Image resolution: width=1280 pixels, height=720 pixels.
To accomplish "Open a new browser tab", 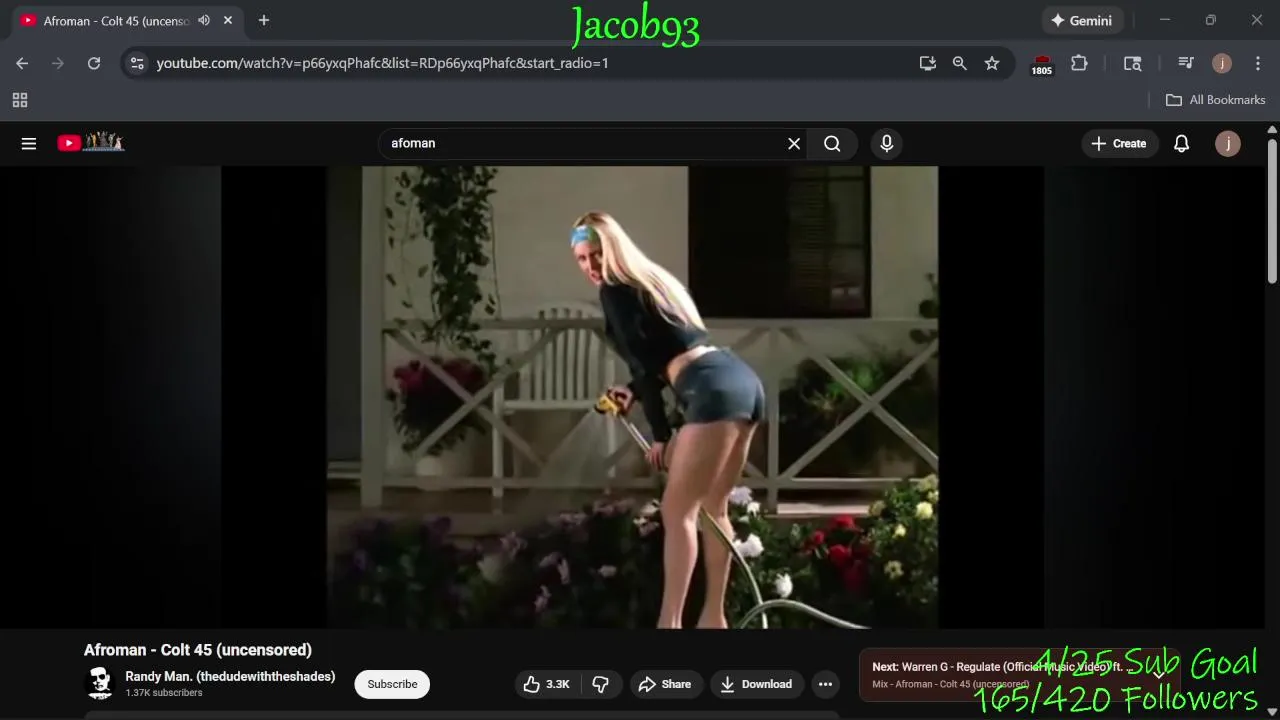I will (264, 20).
